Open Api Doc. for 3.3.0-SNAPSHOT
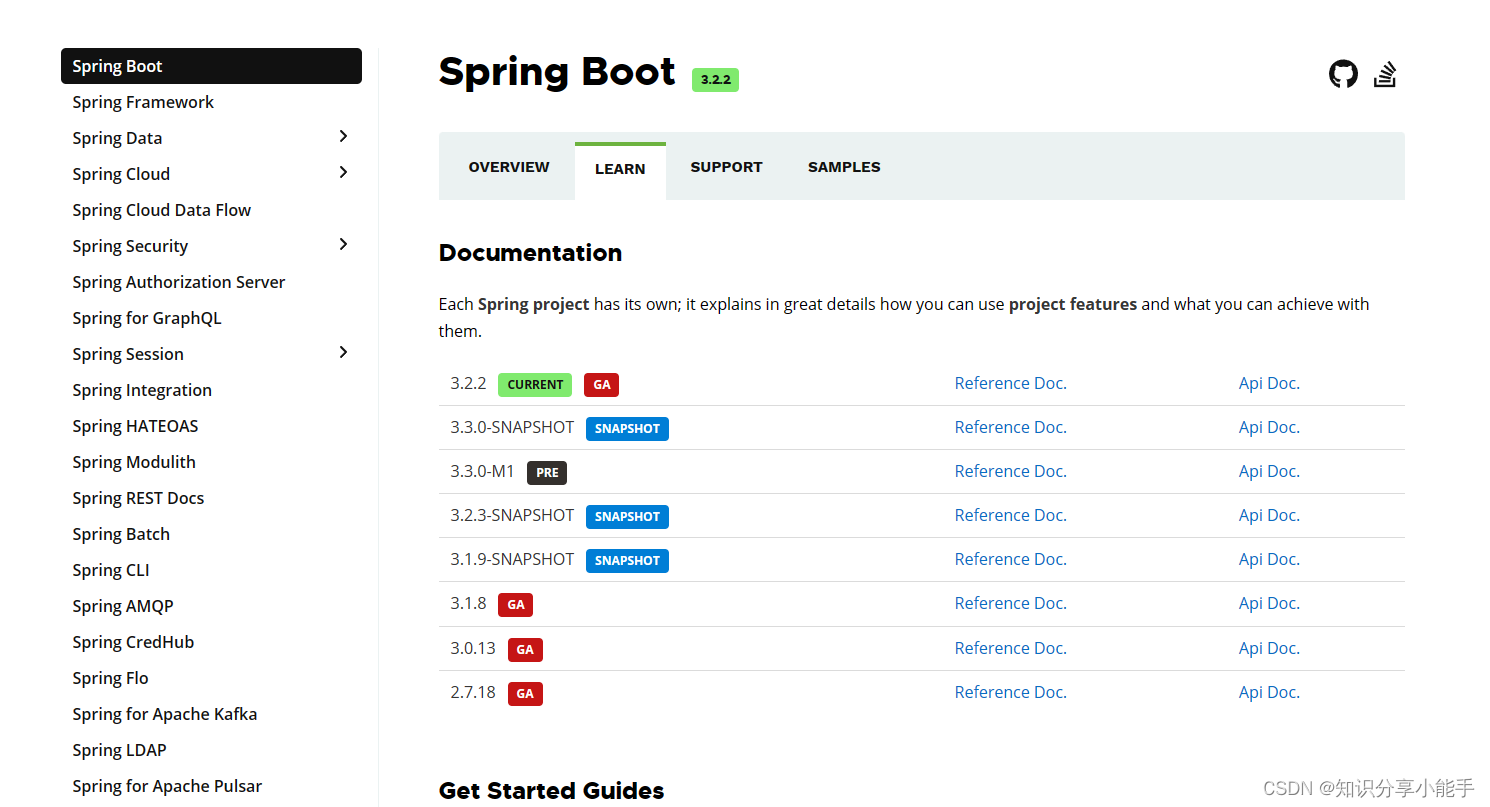Screen dimensions: 1490x807 tap(1269, 427)
